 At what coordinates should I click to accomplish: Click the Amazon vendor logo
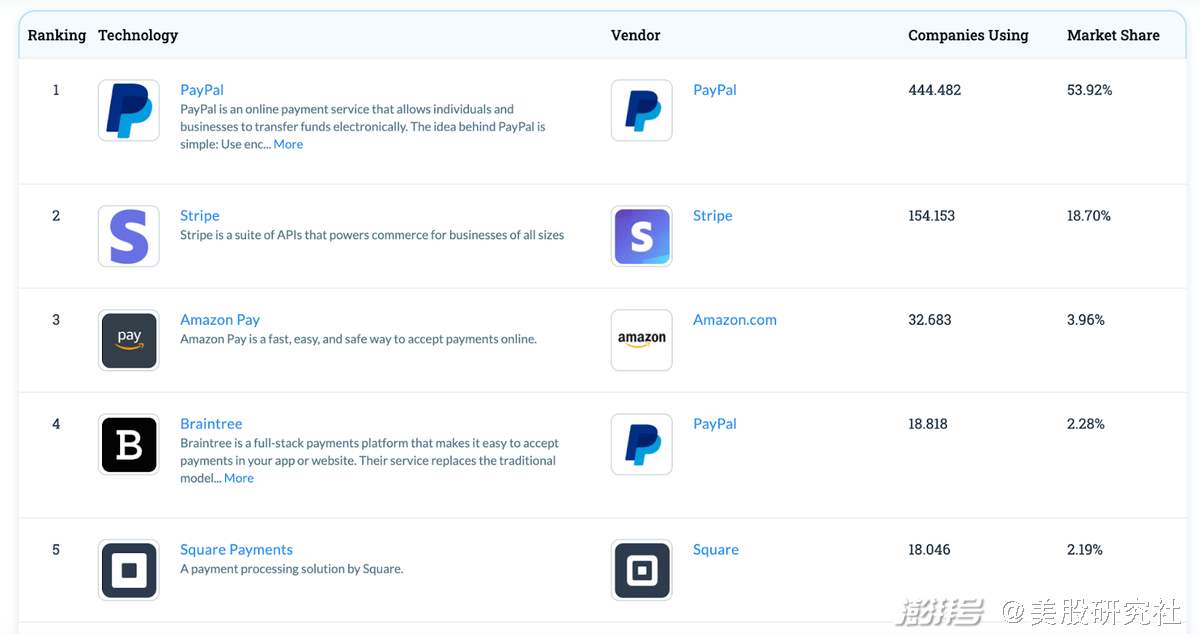(x=642, y=340)
